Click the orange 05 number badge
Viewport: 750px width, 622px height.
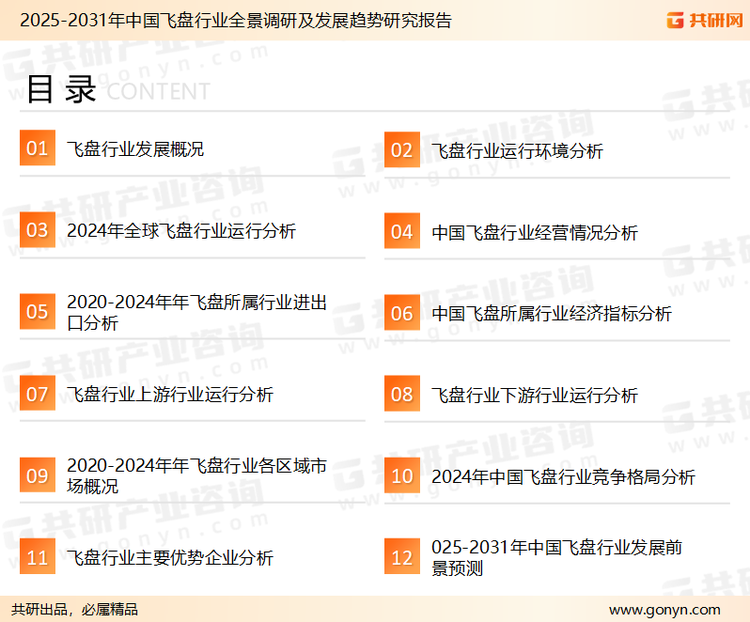pos(37,311)
